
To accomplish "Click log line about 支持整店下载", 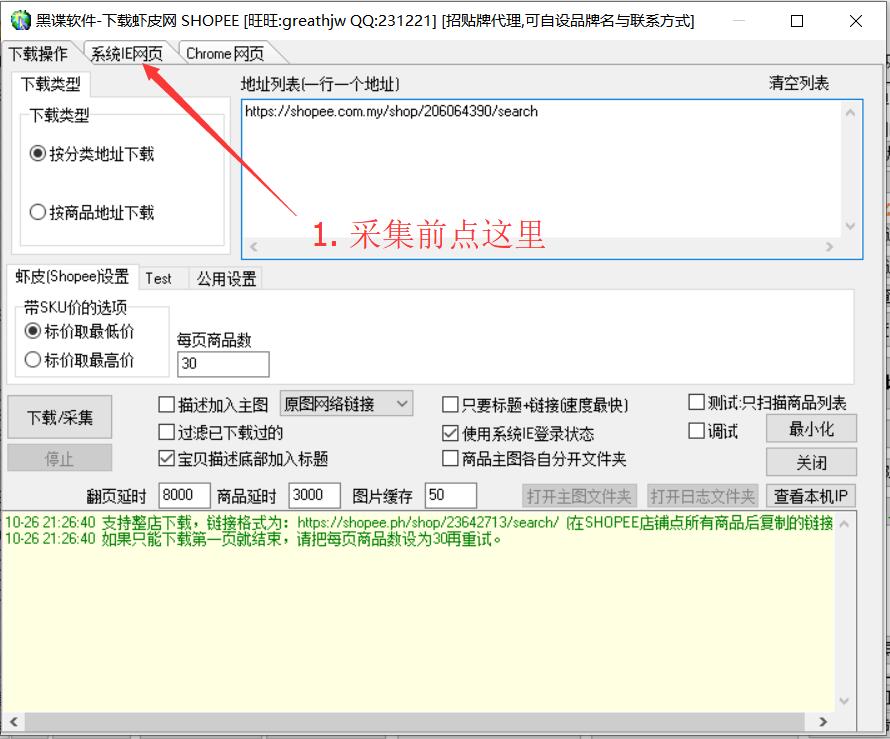I will [x=419, y=523].
